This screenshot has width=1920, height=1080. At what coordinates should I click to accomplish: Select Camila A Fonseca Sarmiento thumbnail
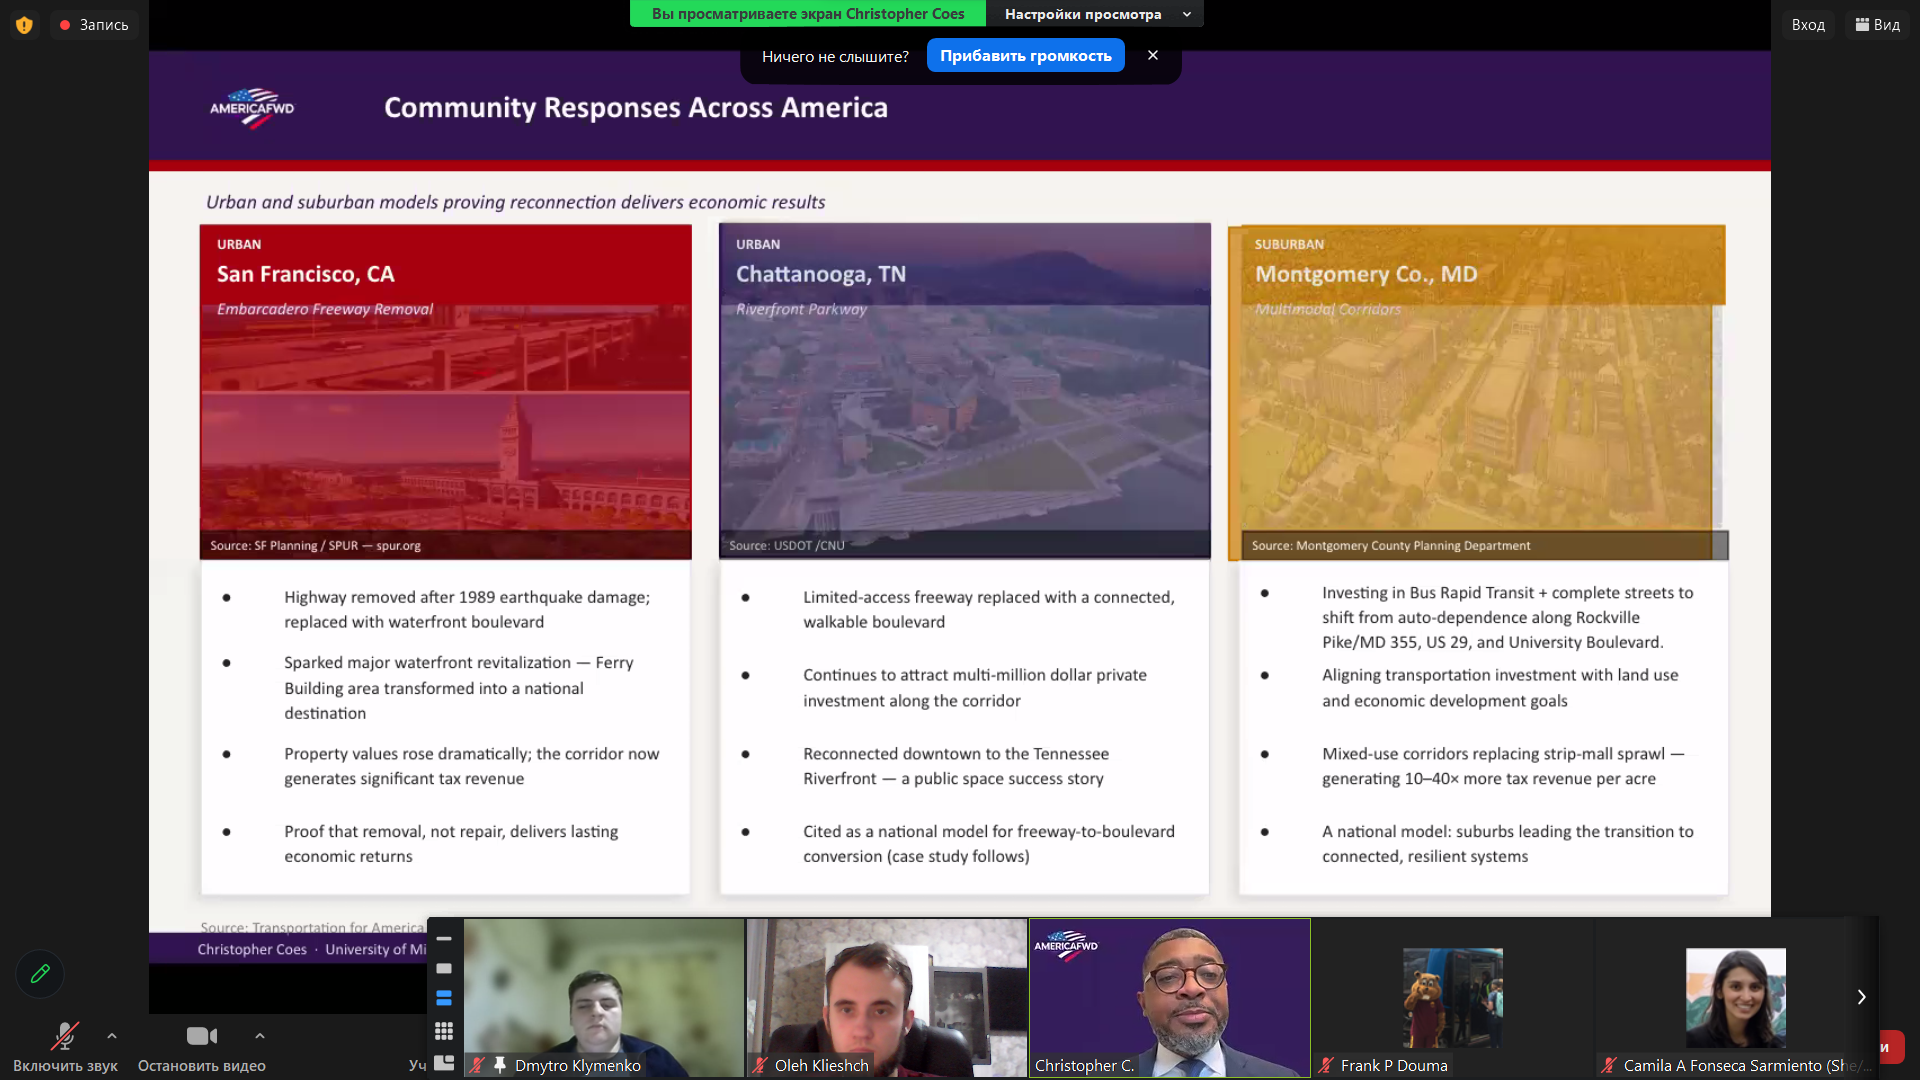pos(1736,998)
